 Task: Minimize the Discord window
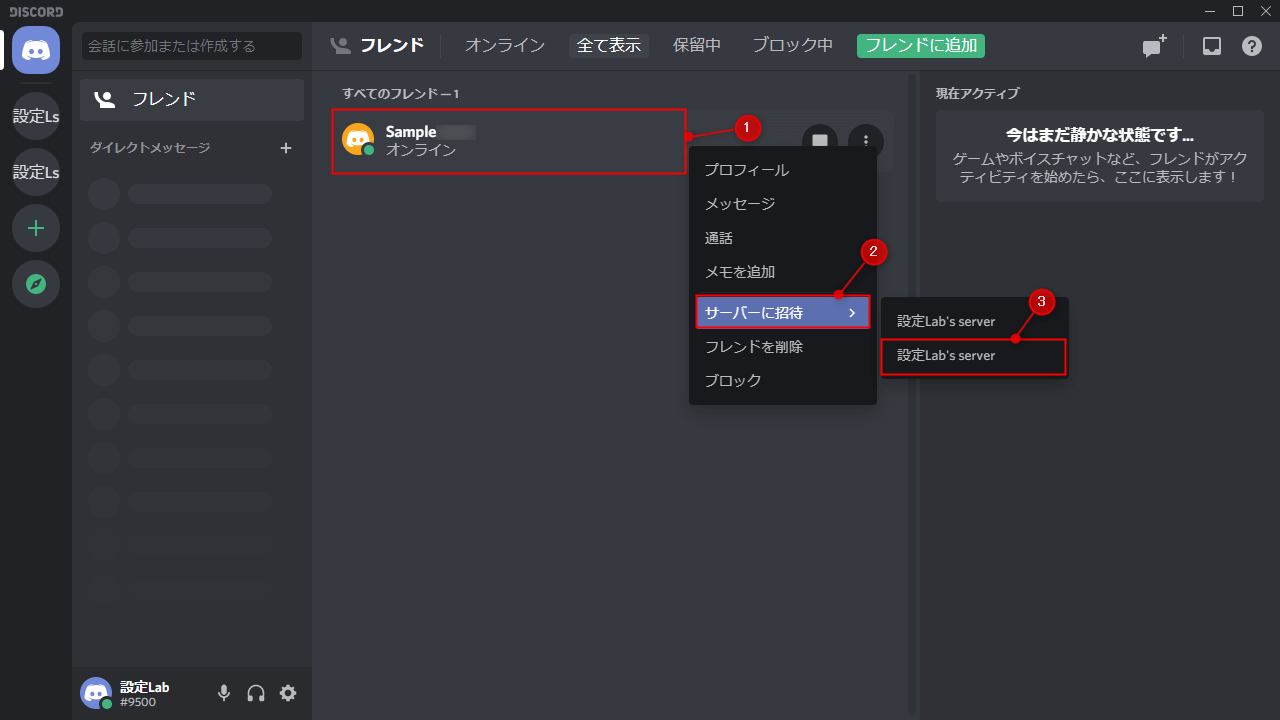click(x=1212, y=11)
